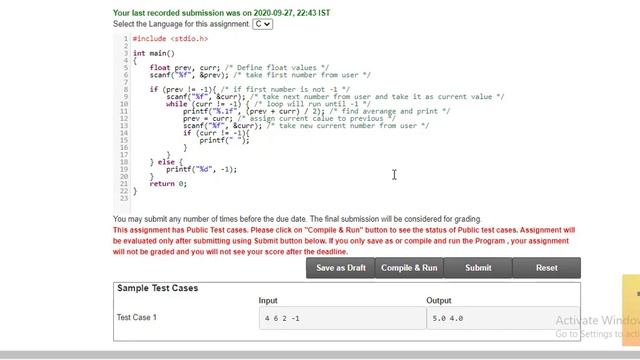640x360 pixels.
Task: Click the Save as Draft button
Action: tap(340, 268)
